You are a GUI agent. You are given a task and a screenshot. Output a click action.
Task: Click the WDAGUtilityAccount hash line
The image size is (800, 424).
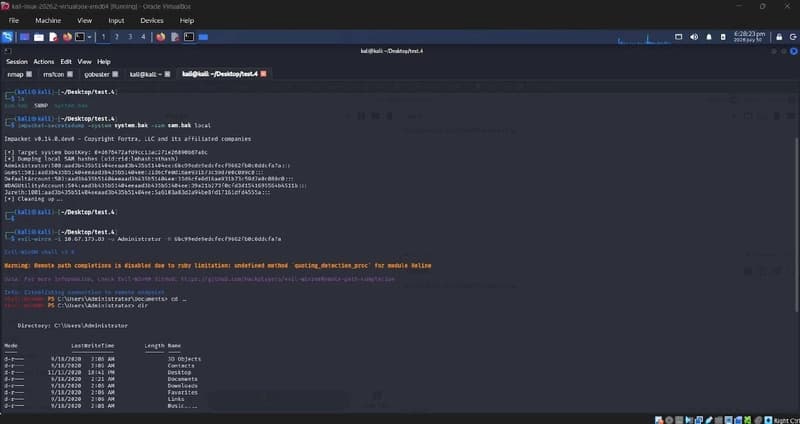coord(155,186)
